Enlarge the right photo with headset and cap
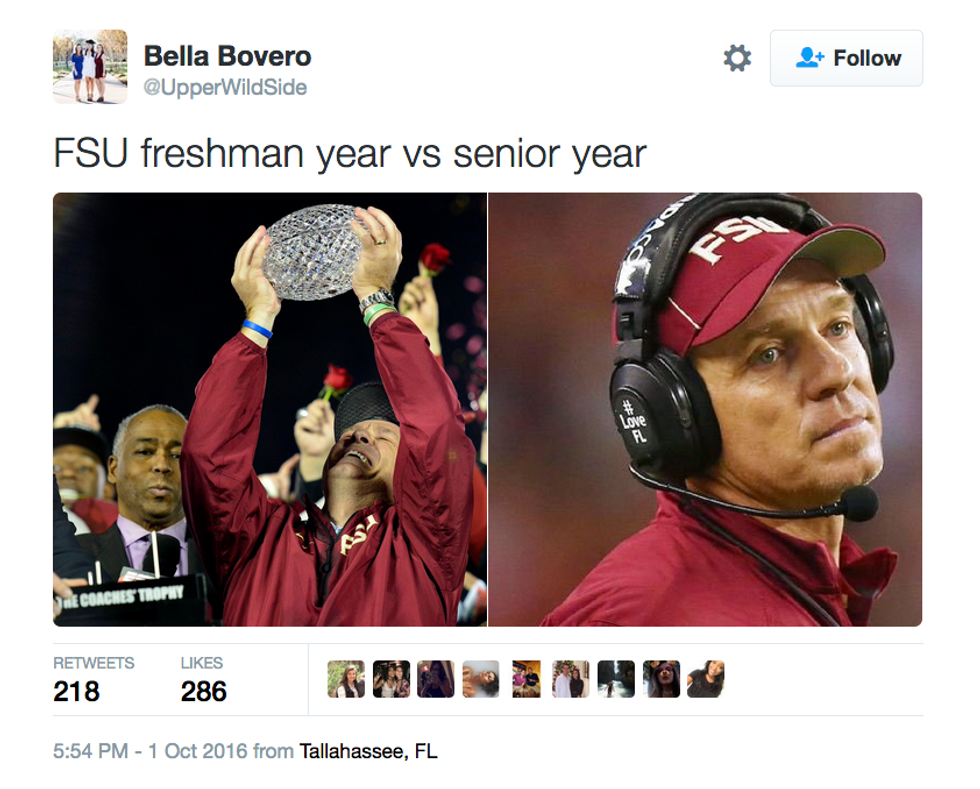The image size is (980, 789). pos(705,409)
